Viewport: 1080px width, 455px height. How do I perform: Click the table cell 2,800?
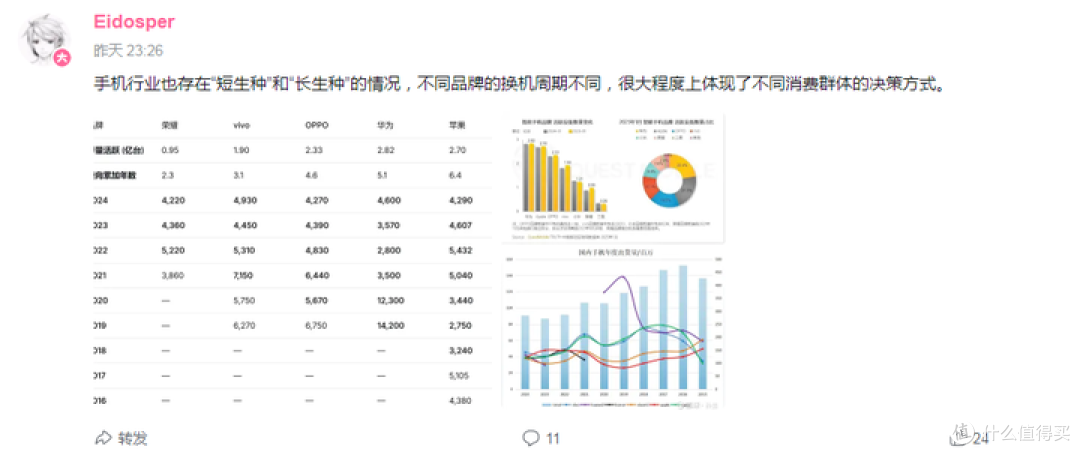tap(388, 251)
